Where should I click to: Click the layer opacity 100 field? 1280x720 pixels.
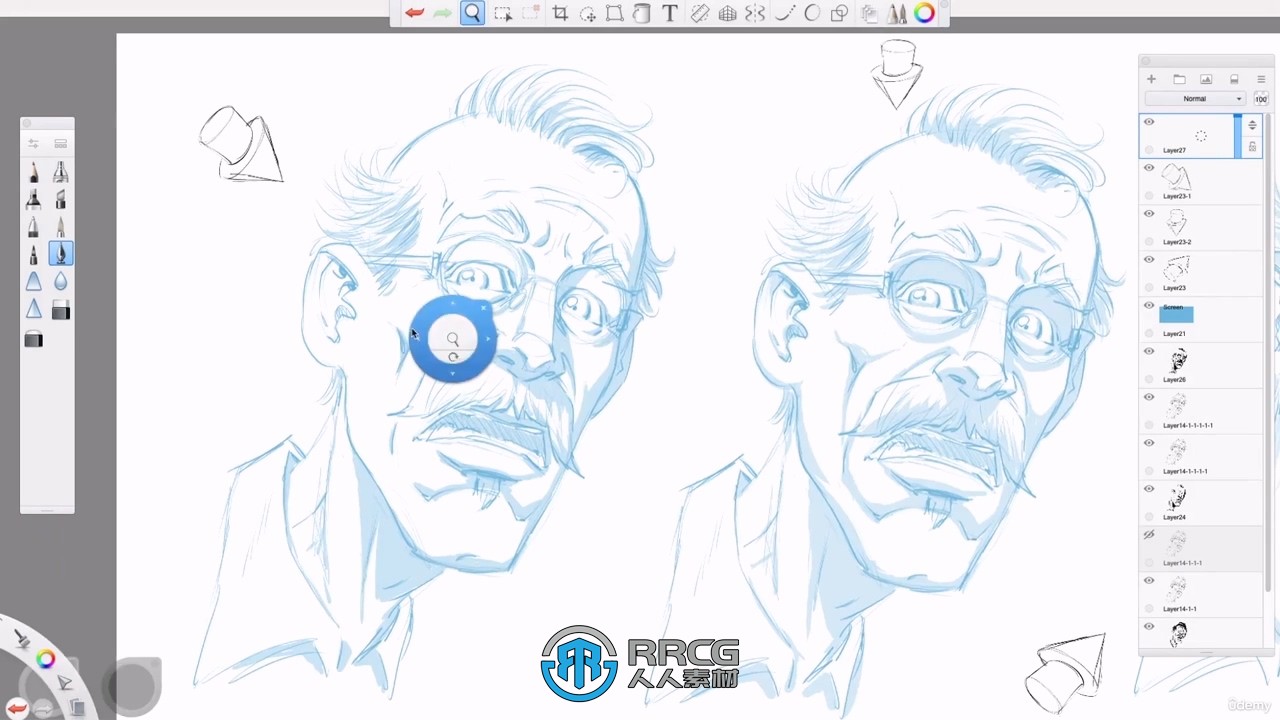coord(1261,99)
